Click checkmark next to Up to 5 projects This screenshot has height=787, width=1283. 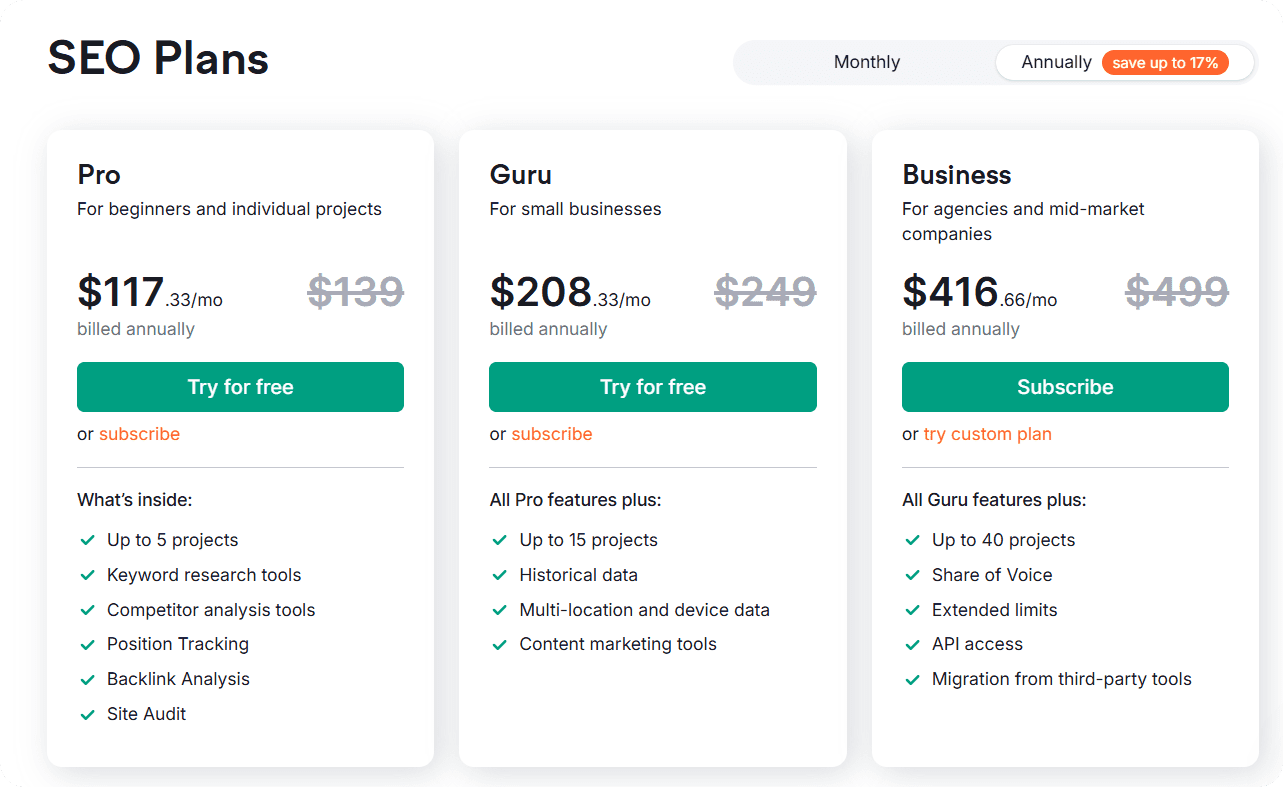[87, 540]
